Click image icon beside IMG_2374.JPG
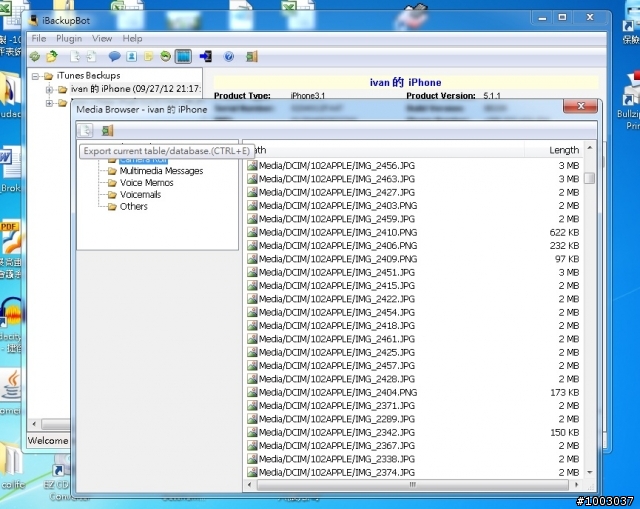Screen dimensions: 640x509 [252, 472]
